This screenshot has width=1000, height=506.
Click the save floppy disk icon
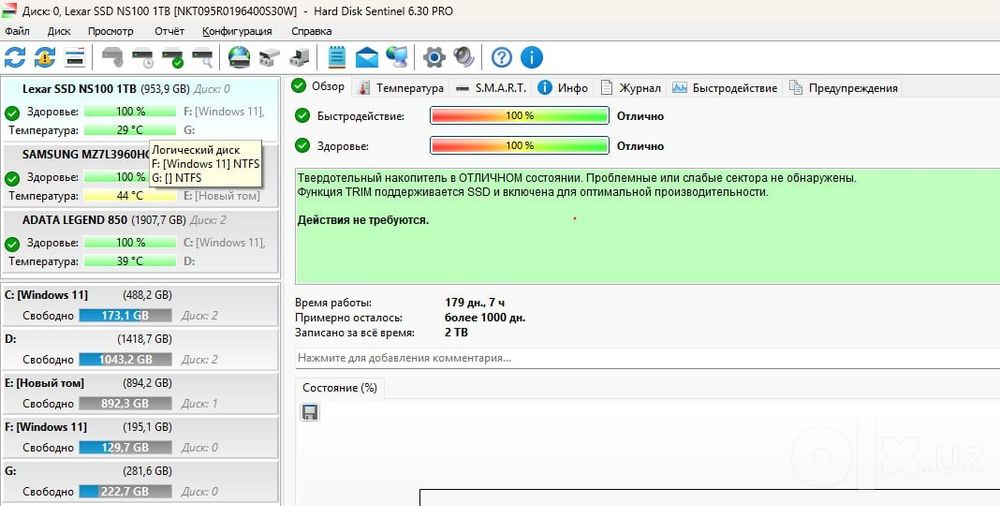(x=310, y=412)
